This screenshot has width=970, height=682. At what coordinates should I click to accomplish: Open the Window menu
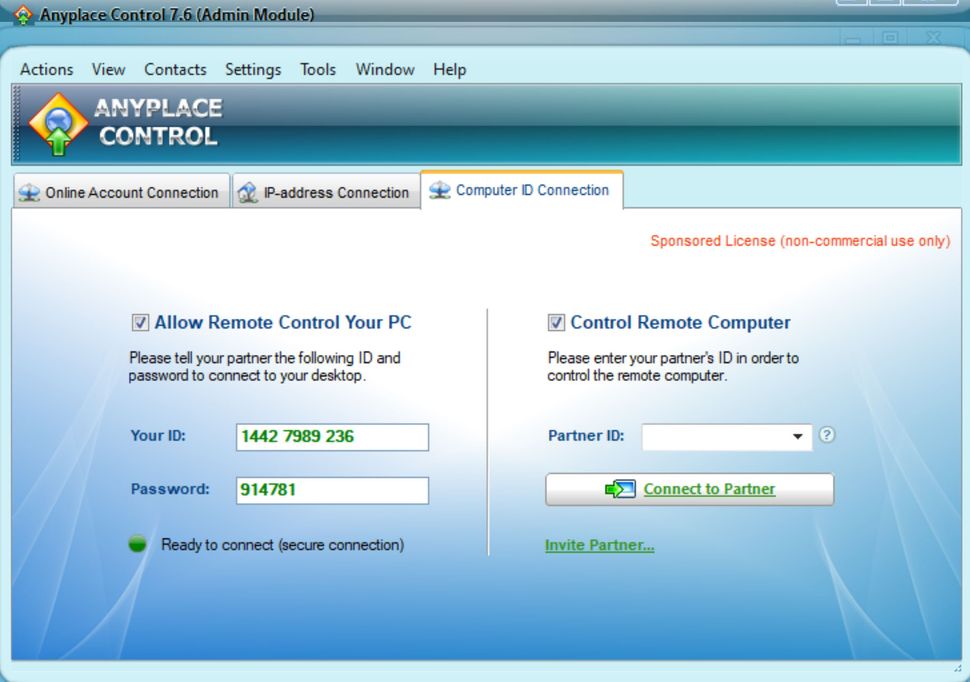(x=385, y=69)
